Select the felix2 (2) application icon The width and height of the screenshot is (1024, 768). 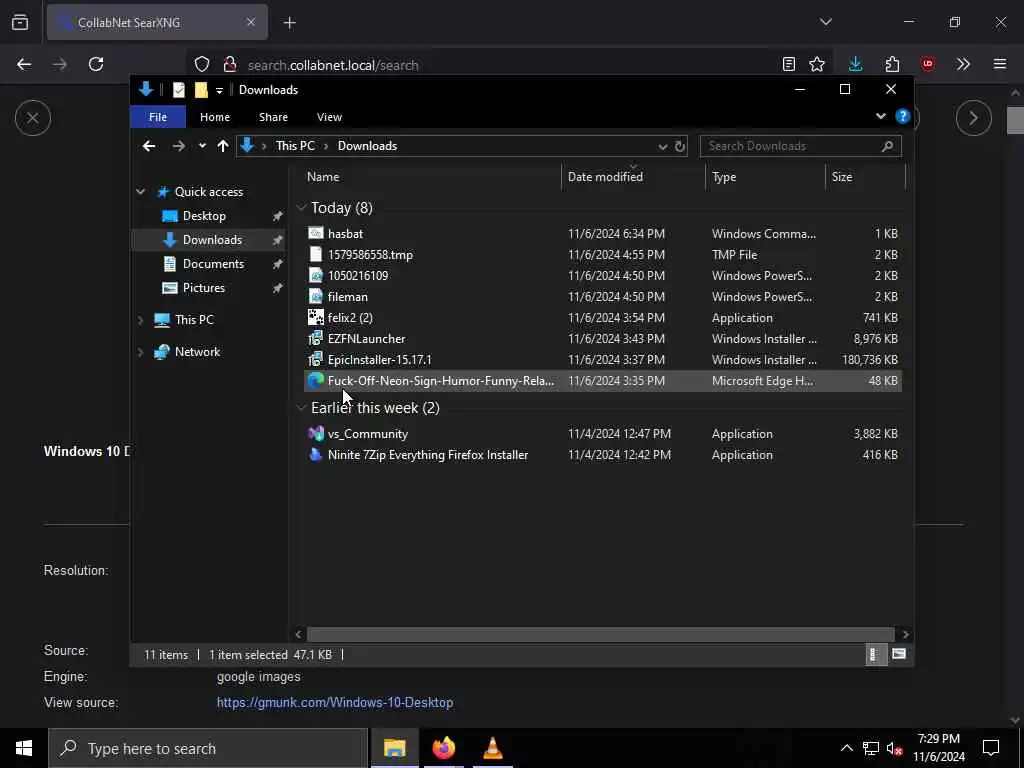coord(316,317)
